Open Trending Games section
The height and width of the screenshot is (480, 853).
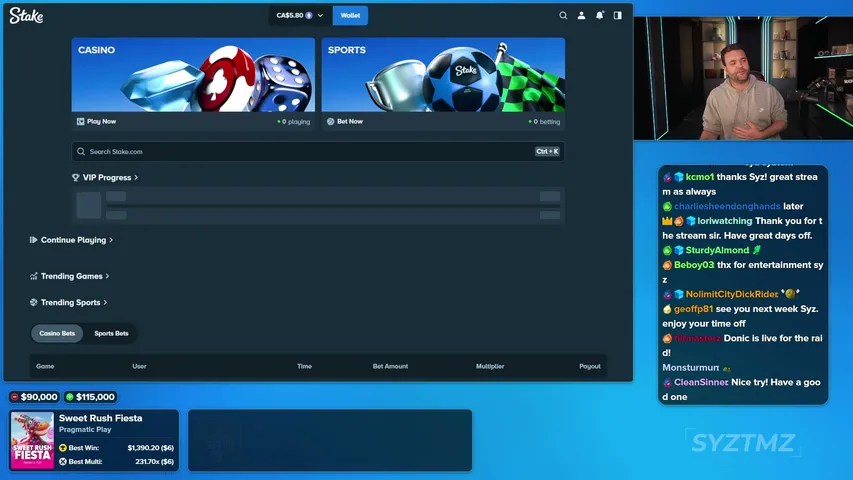click(x=71, y=276)
